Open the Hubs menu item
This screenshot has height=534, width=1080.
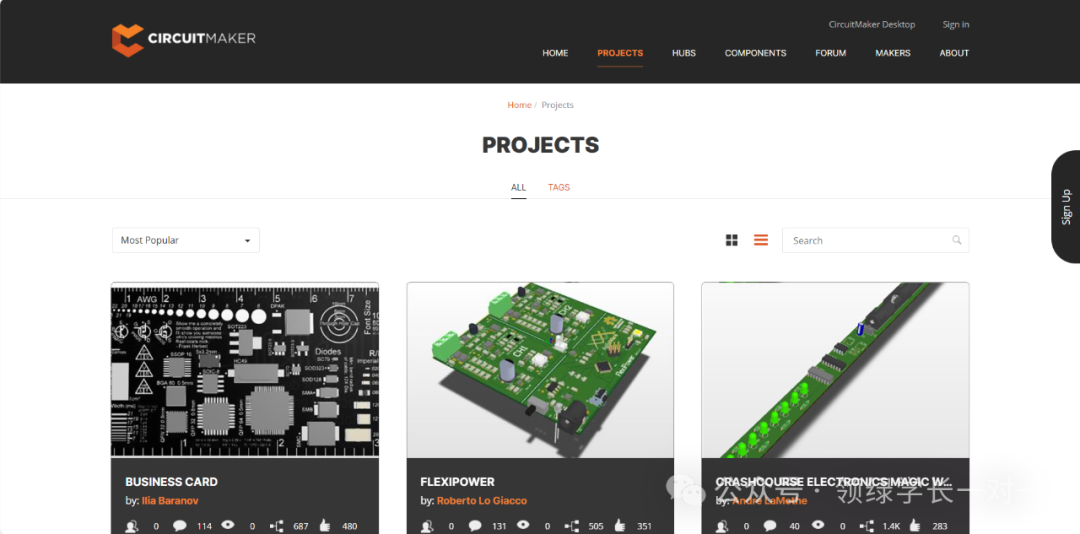pyautogui.click(x=684, y=53)
